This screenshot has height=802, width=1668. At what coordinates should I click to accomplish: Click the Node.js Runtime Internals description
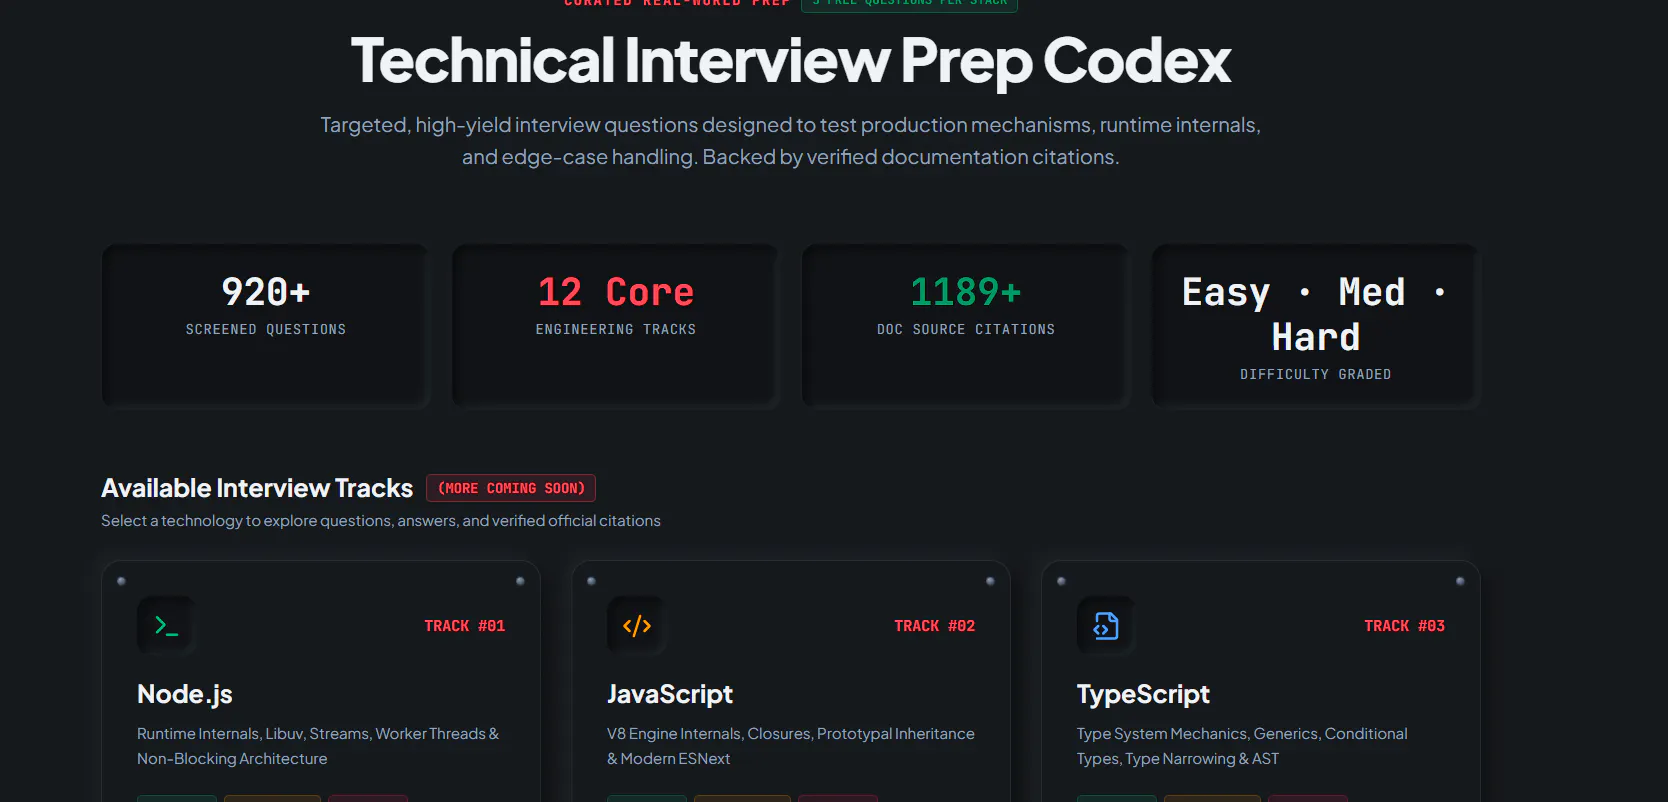coord(318,746)
